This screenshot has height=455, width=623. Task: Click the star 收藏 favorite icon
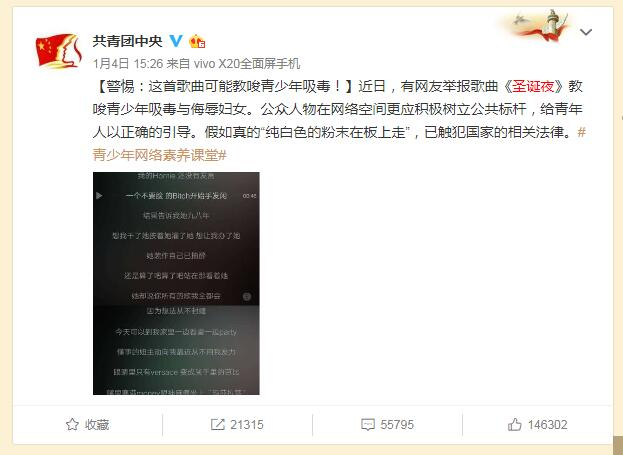click(x=72, y=424)
